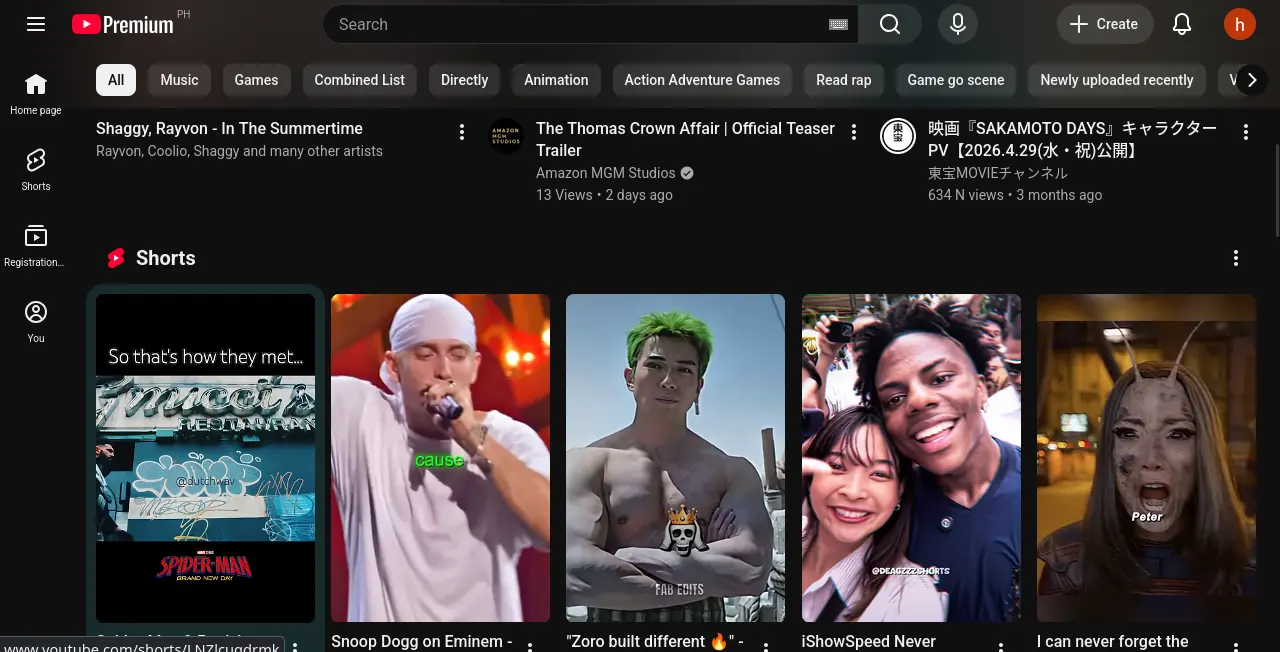The height and width of the screenshot is (652, 1280).
Task: Open Registration subscriptions in sidebar
Action: (x=36, y=246)
